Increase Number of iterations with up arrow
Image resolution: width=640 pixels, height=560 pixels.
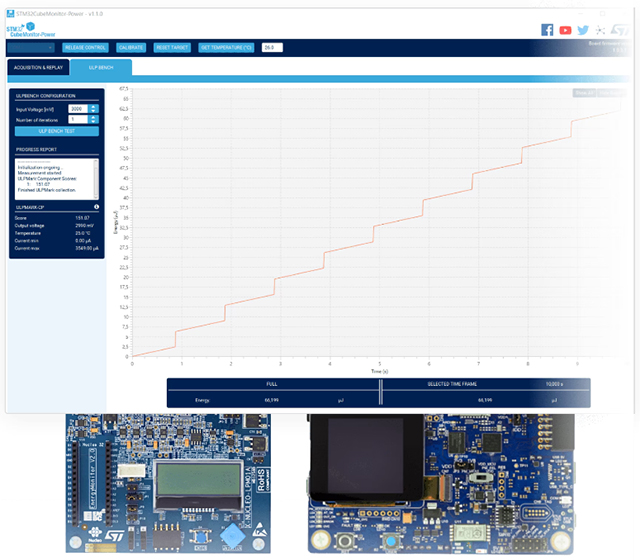pyautogui.click(x=93, y=117)
